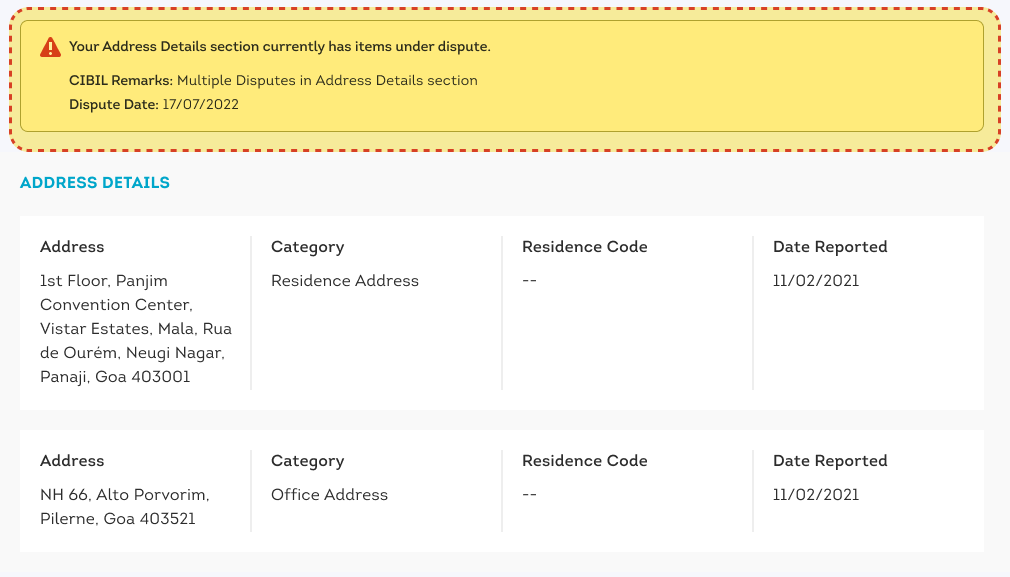Click Residence Code label in first card

pyautogui.click(x=584, y=247)
